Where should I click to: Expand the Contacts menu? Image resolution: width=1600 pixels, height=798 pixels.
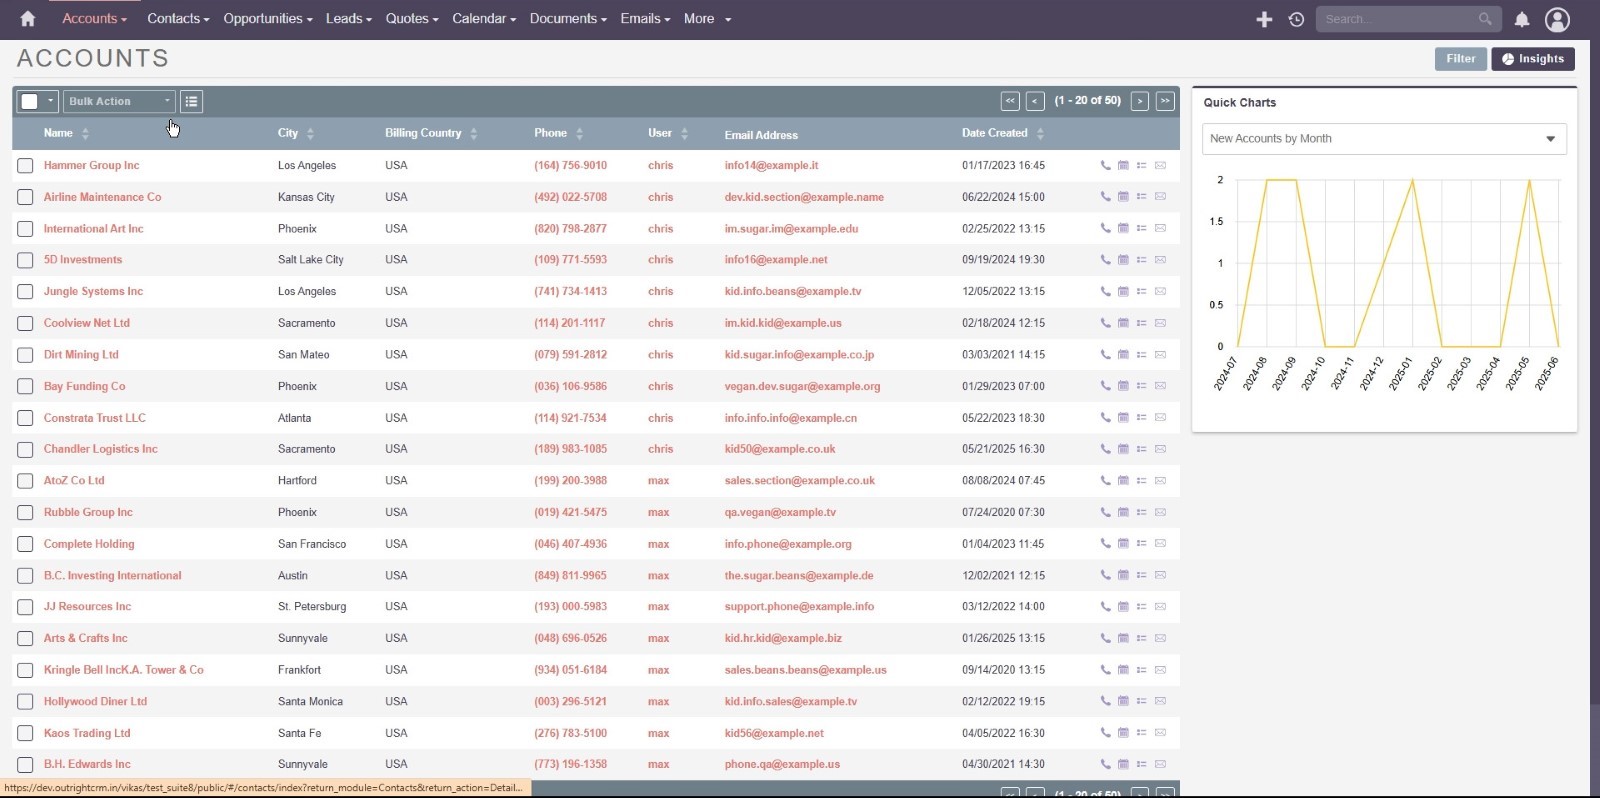click(178, 19)
